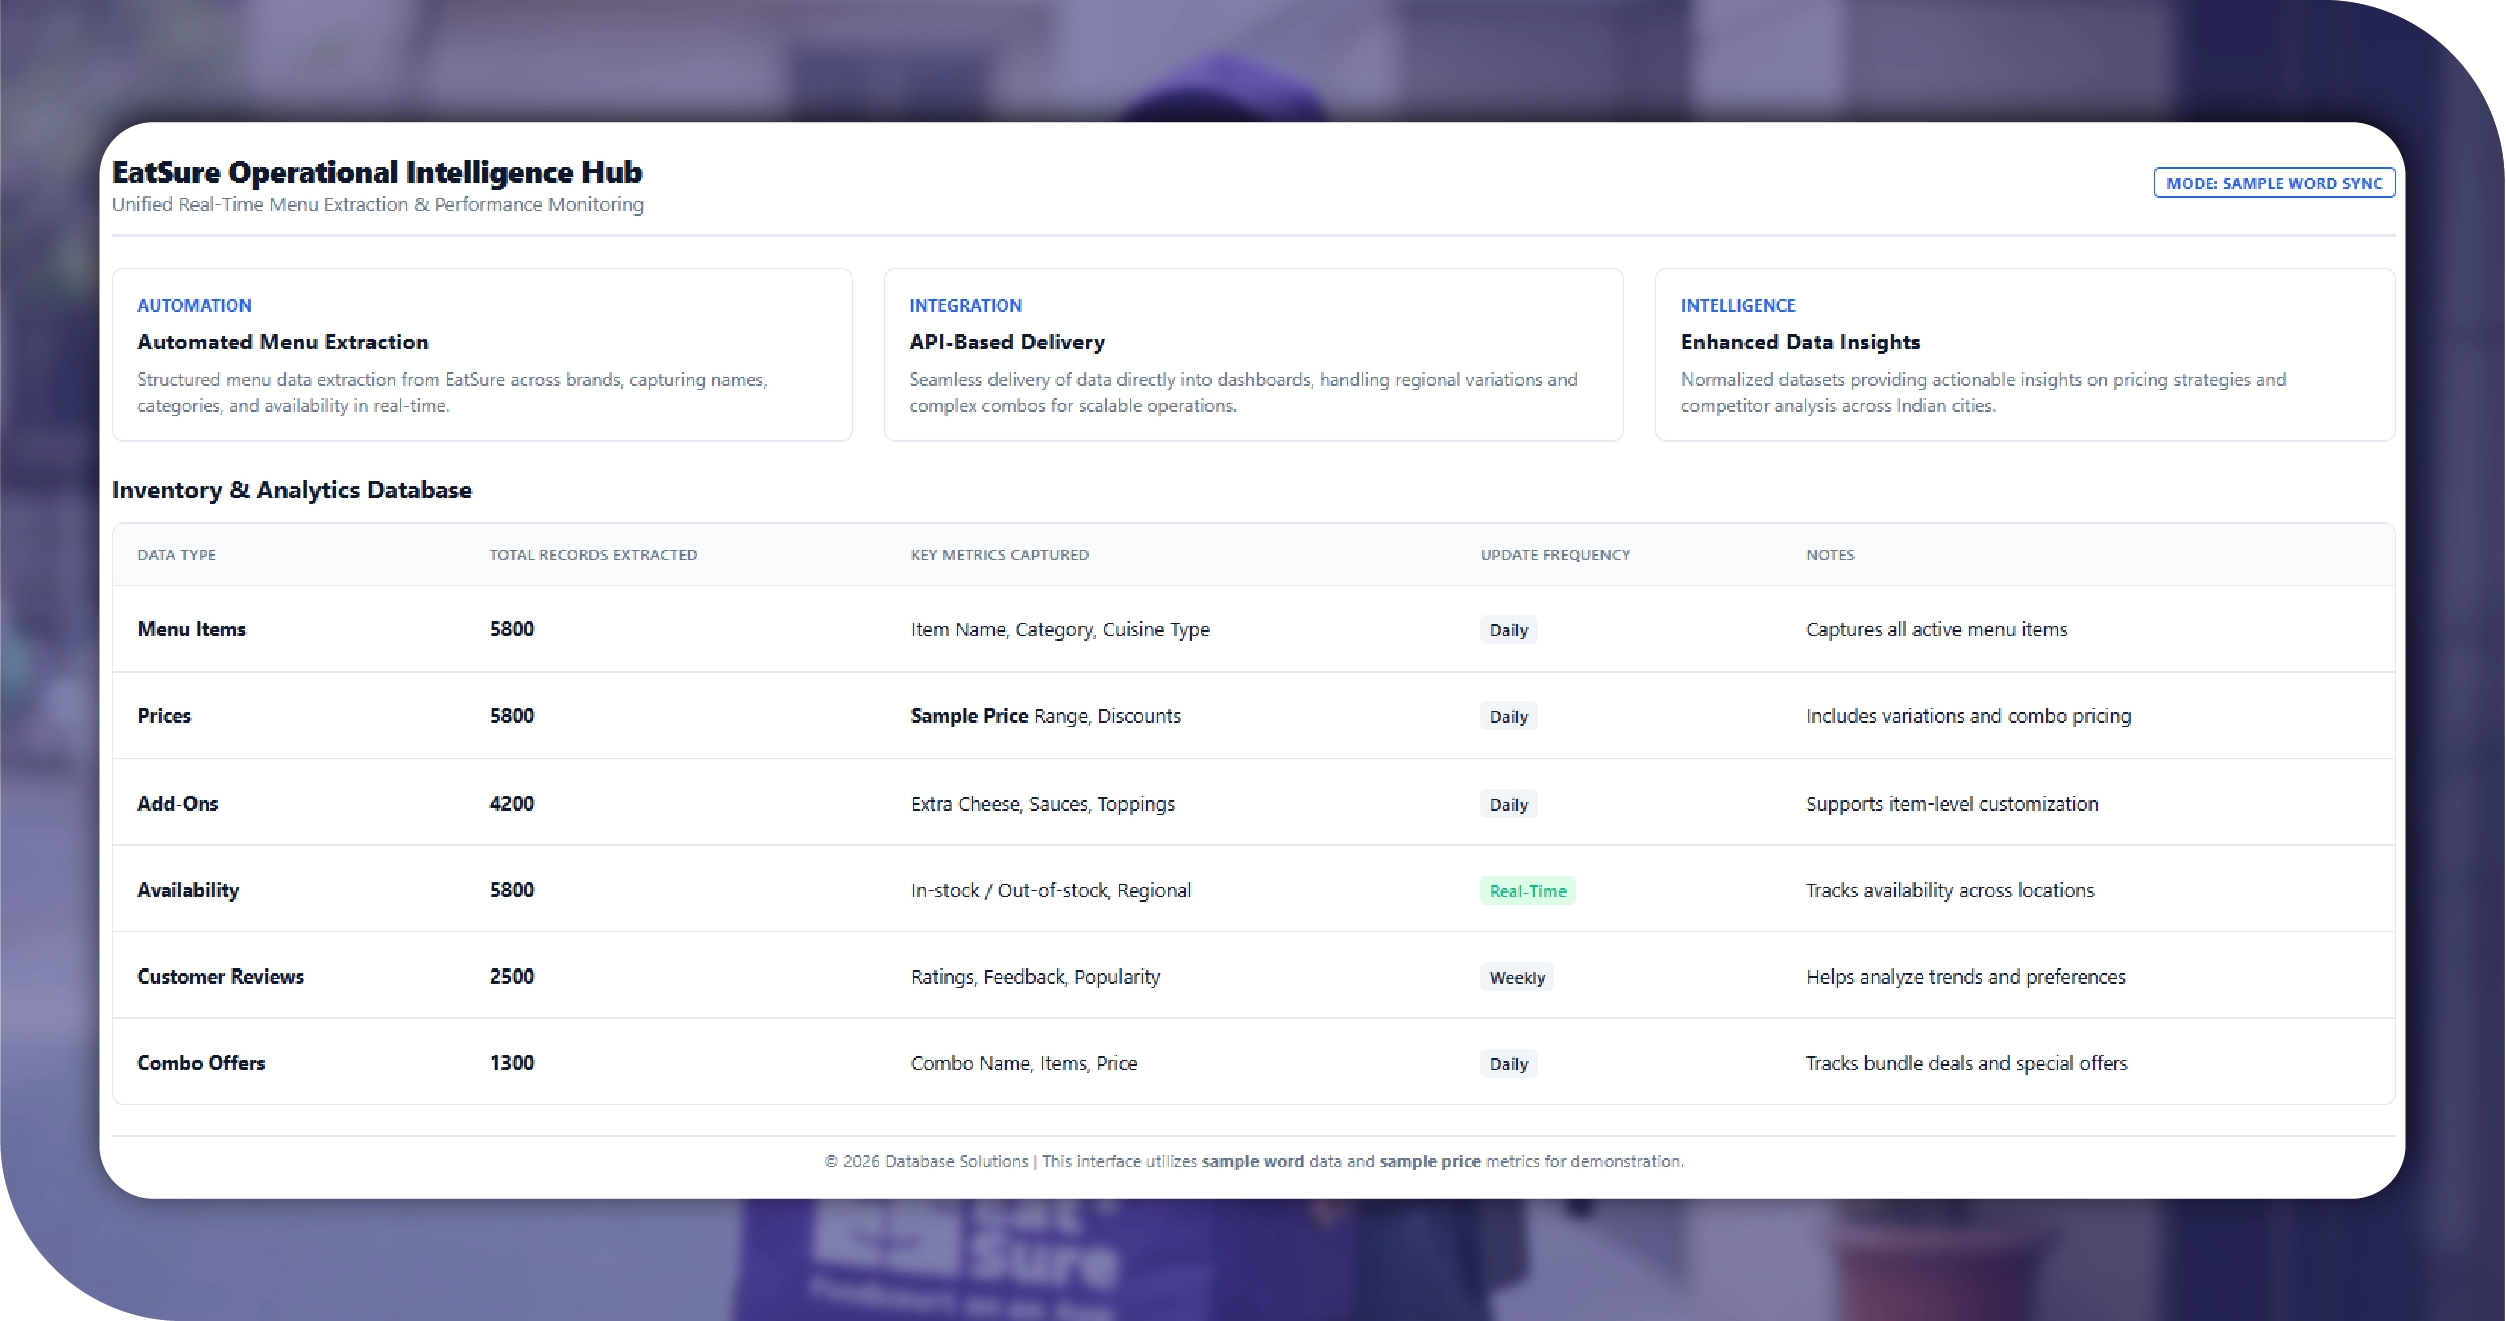Sort by TOTAL RECORDS EXTRACTED header
This screenshot has height=1321, width=2506.
(x=593, y=555)
